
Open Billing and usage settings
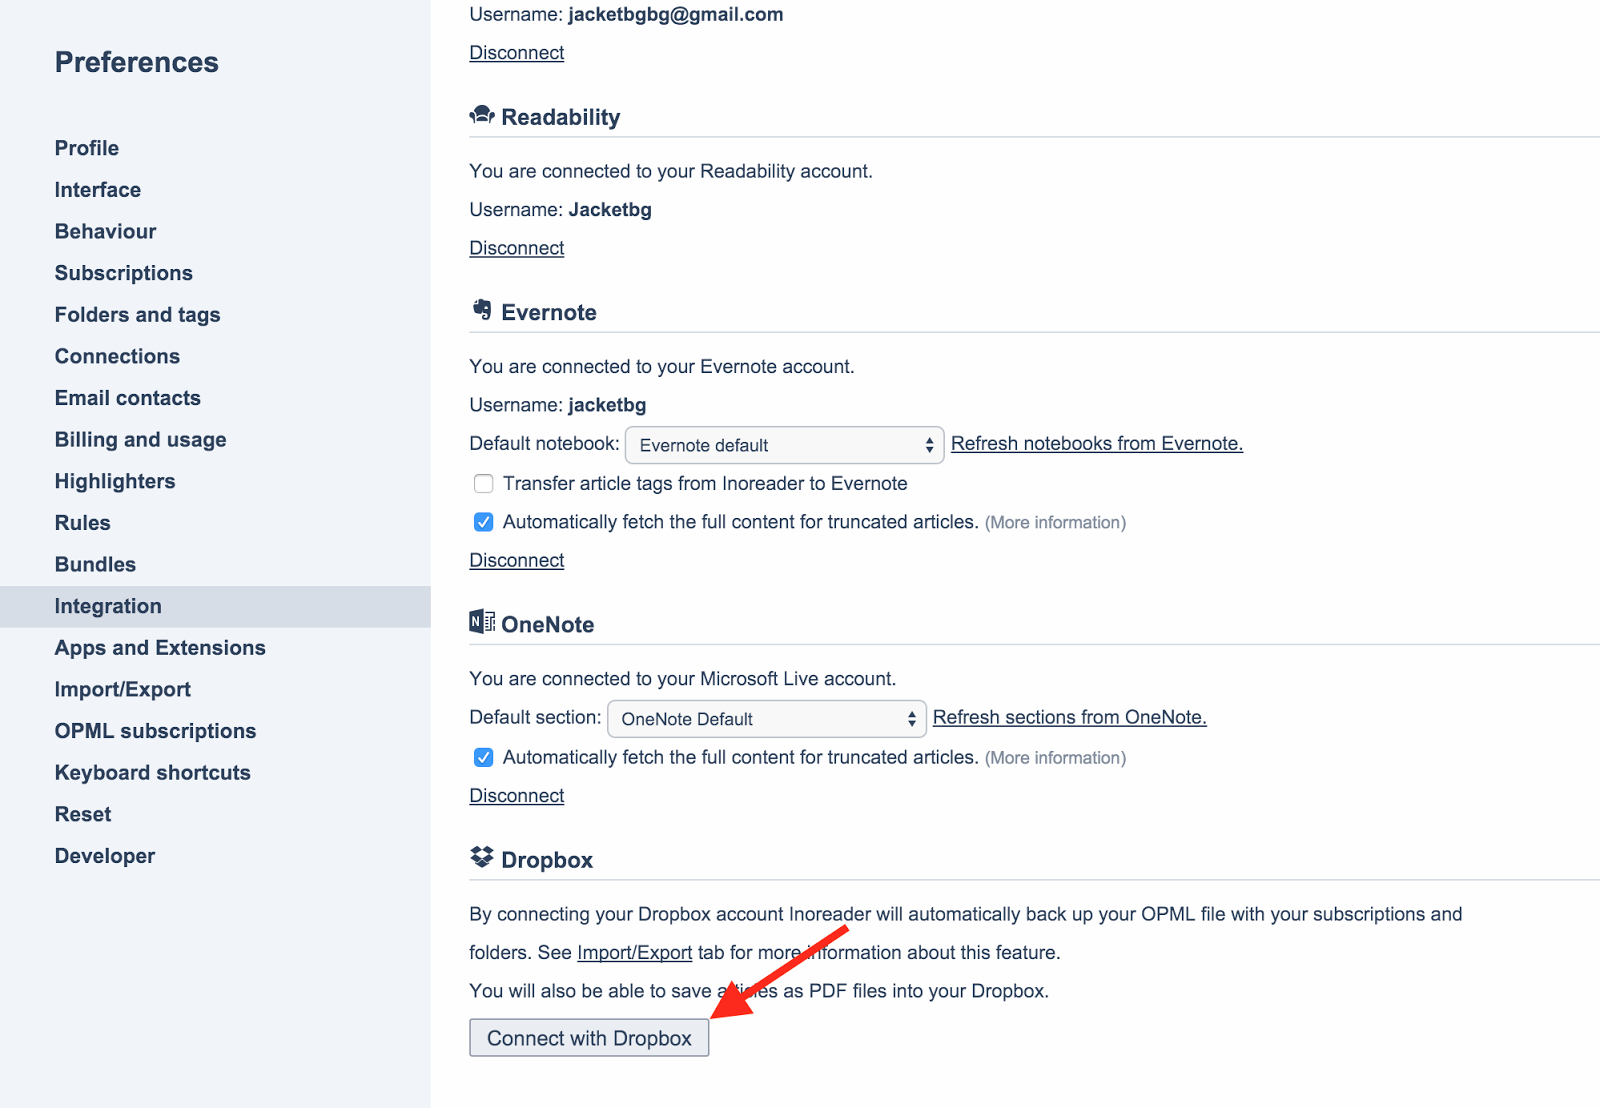point(140,440)
